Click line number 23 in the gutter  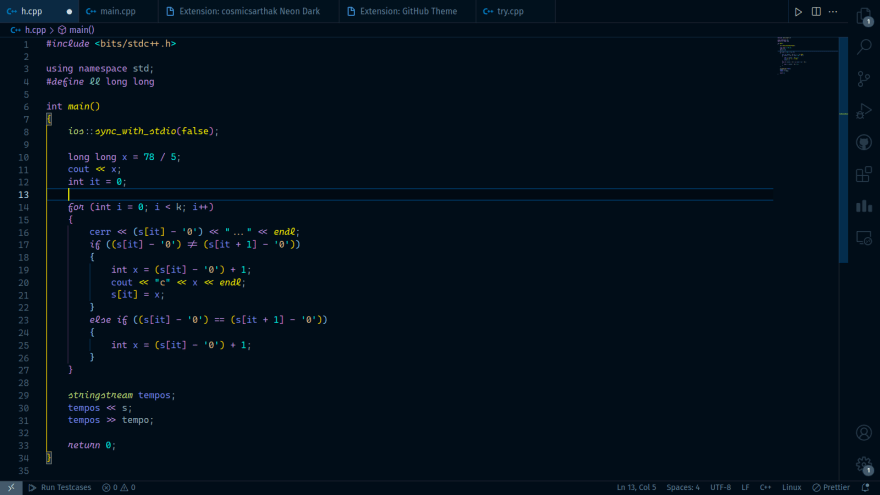pyautogui.click(x=23, y=320)
